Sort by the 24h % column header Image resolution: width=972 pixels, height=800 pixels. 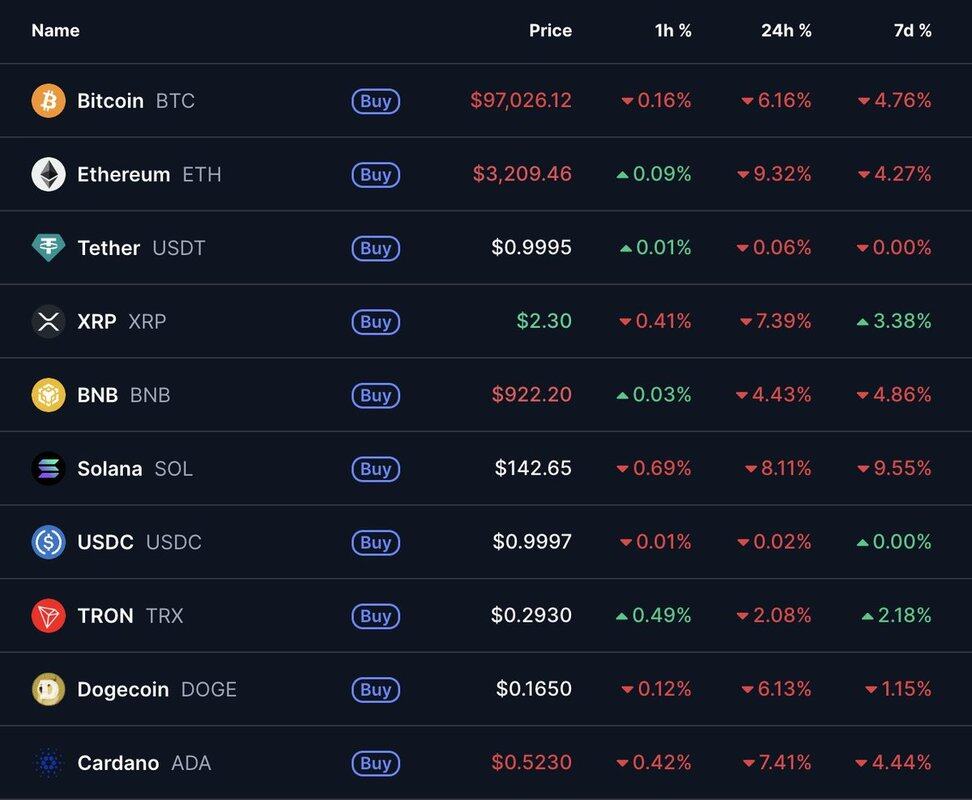coord(786,31)
